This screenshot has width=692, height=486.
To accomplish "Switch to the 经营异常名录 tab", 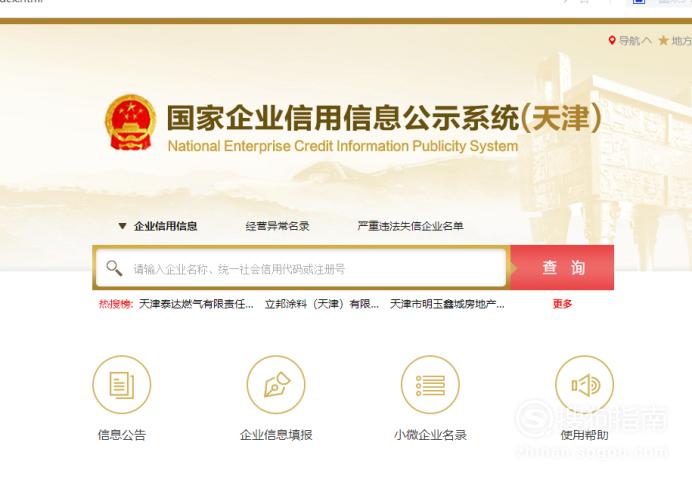I will [277, 226].
